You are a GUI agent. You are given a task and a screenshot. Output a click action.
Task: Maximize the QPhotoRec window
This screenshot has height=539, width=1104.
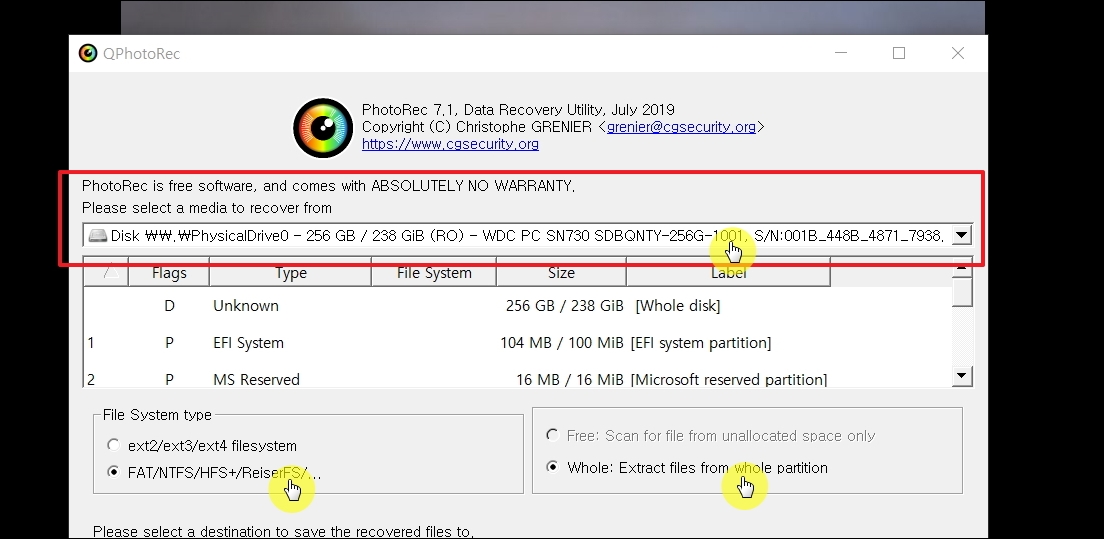899,53
